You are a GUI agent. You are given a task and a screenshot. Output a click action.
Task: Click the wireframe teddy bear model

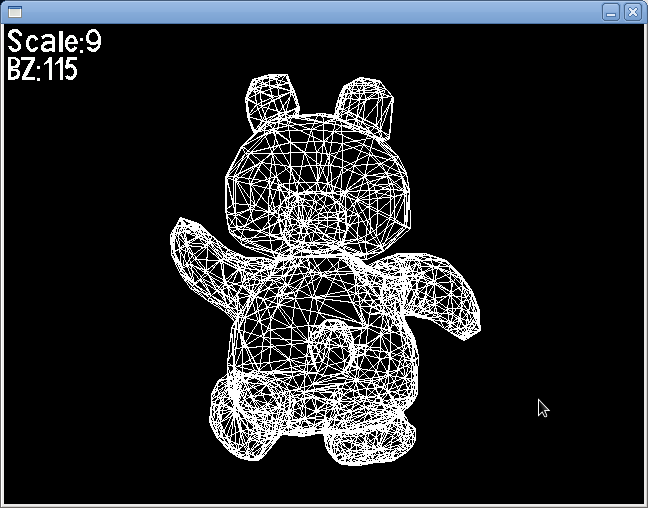pyautogui.click(x=325, y=270)
